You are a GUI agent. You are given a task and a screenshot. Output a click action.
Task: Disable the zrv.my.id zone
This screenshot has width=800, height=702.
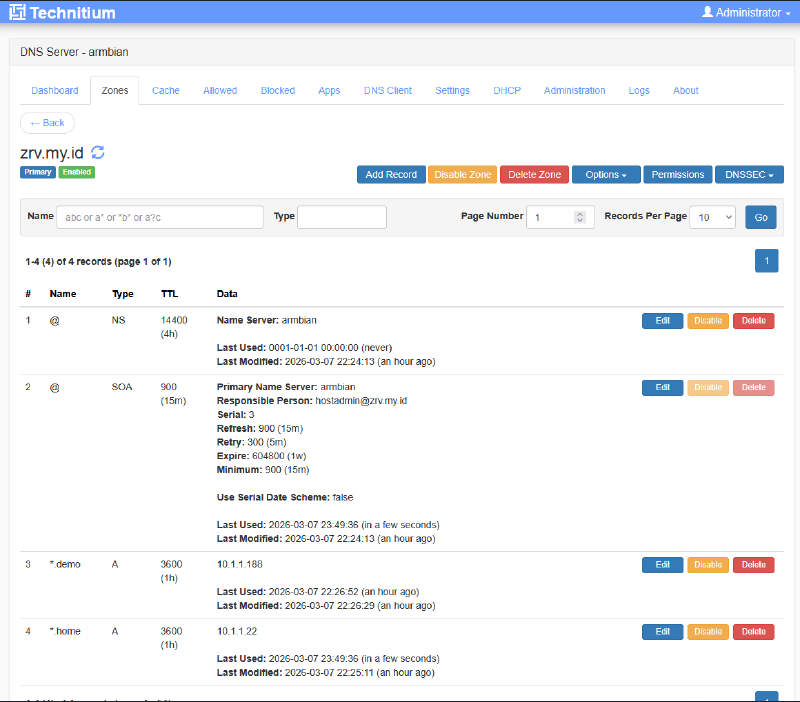coord(462,174)
